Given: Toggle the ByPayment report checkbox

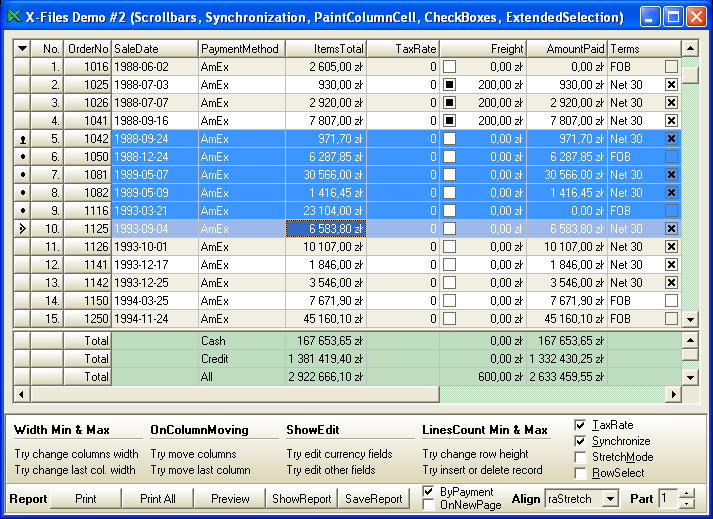Looking at the screenshot, I should 429,492.
